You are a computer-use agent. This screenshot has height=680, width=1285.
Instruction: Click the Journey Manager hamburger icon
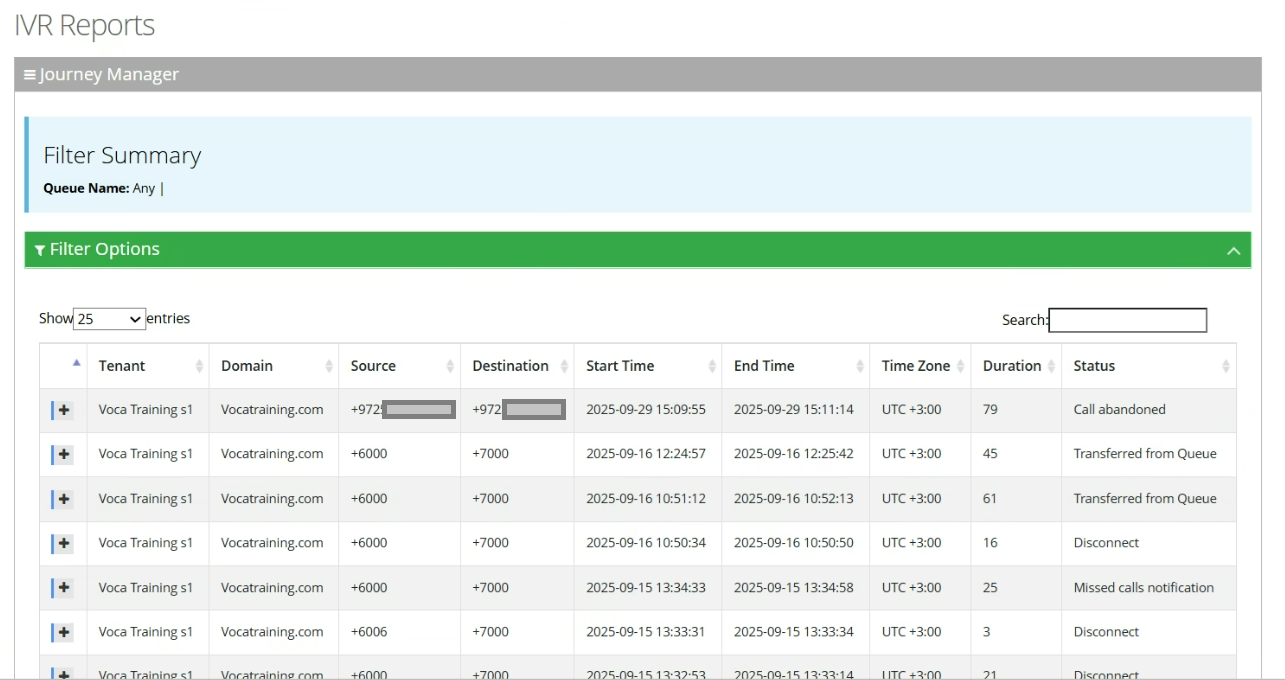click(x=30, y=75)
